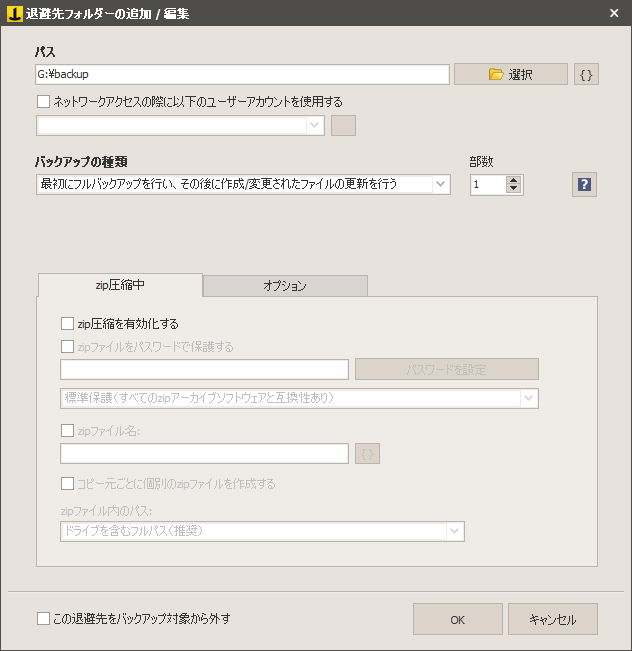The image size is (632, 651).
Task: Switch to the オプション tab
Action: pos(285,286)
